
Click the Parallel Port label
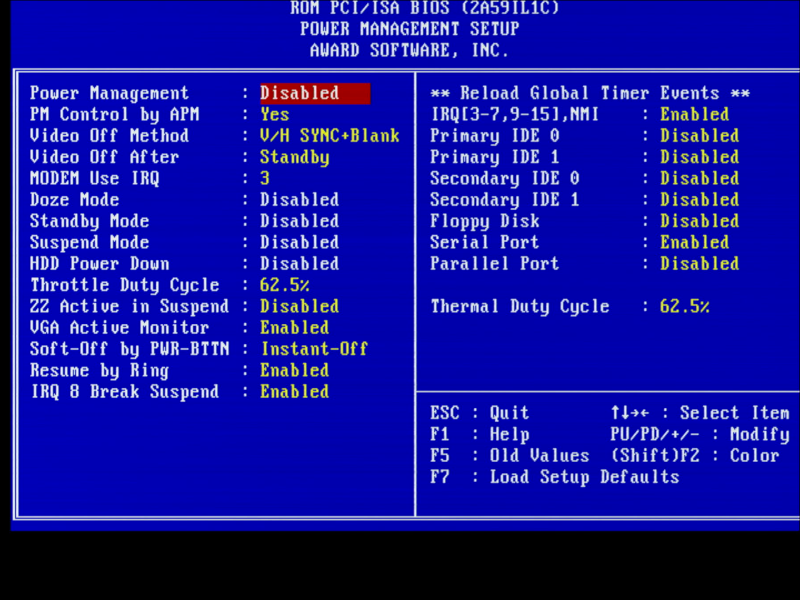coord(494,264)
